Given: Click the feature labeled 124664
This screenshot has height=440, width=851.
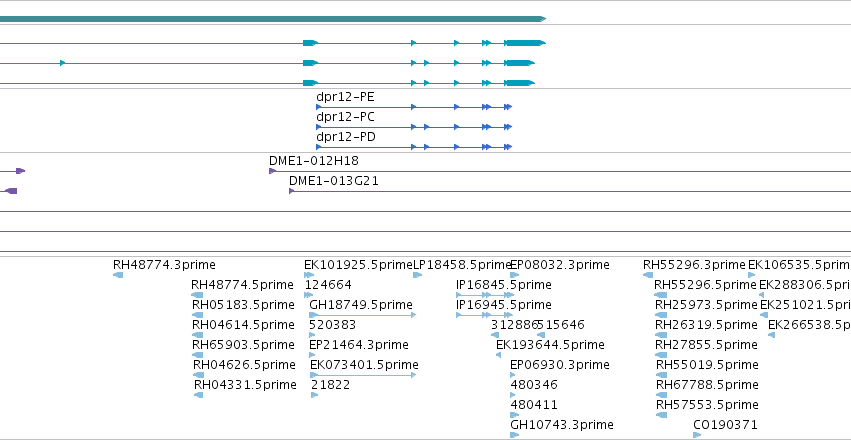Looking at the screenshot, I should pyautogui.click(x=328, y=285).
